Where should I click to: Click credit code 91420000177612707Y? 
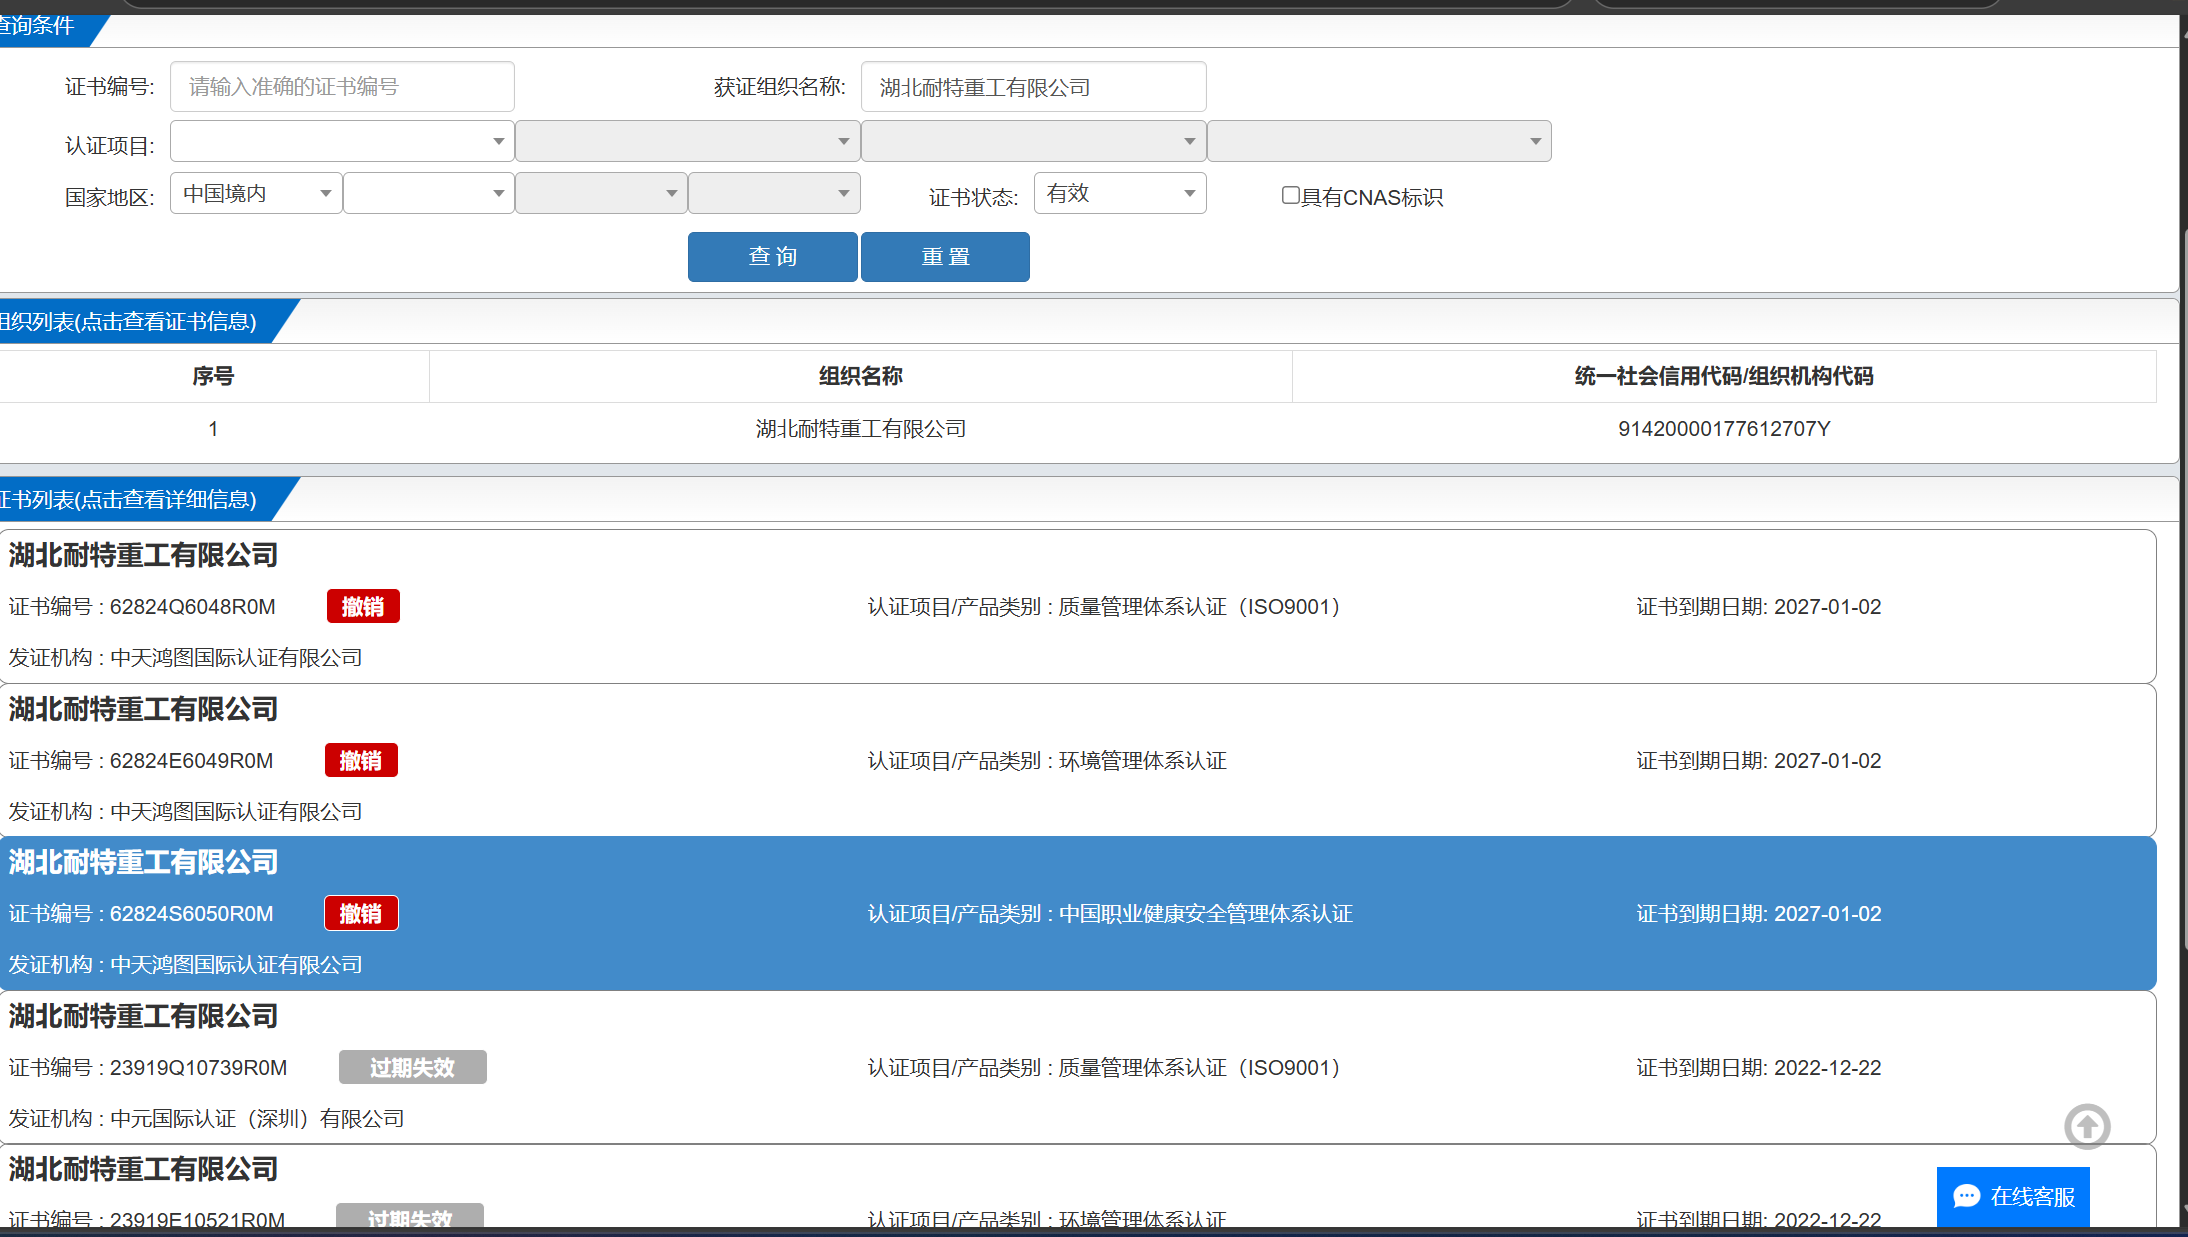pyautogui.click(x=1724, y=429)
